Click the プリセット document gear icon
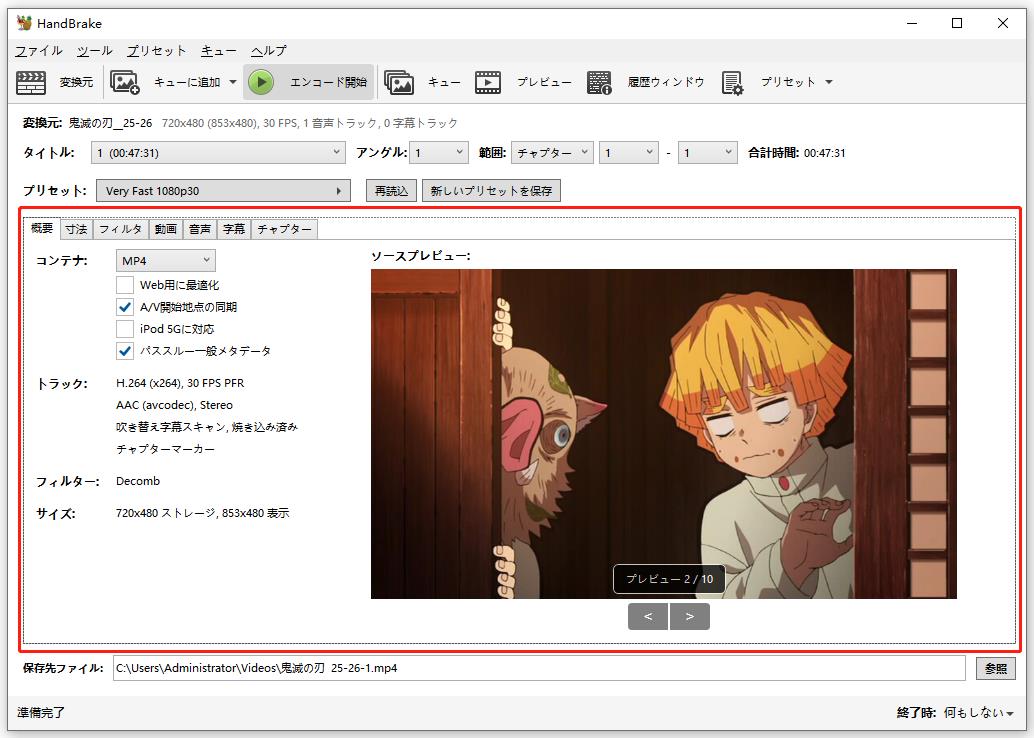Image resolution: width=1034 pixels, height=738 pixels. (732, 82)
